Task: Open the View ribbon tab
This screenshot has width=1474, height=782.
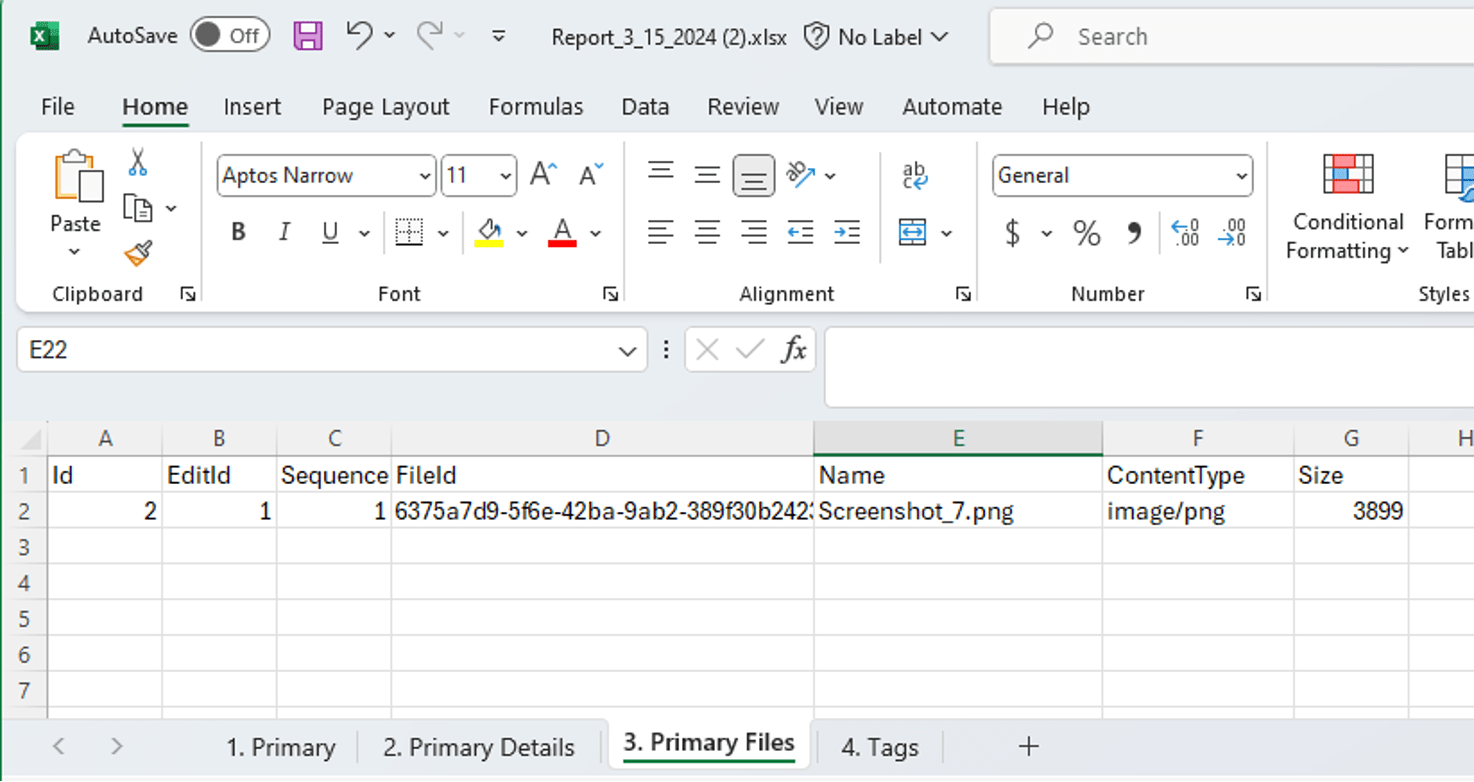Action: pos(838,107)
